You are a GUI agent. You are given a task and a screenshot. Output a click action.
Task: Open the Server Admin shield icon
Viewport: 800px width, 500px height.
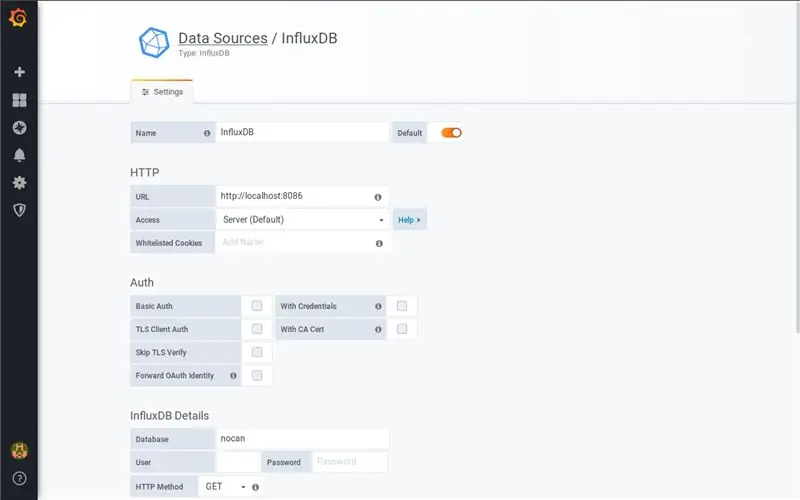19,210
